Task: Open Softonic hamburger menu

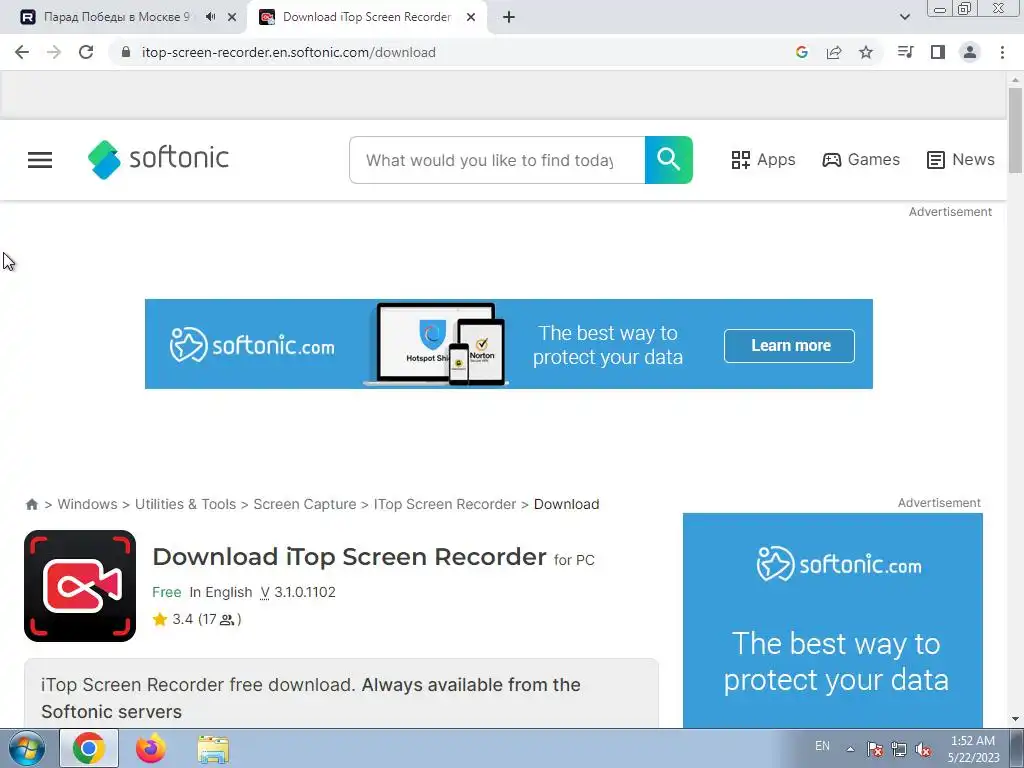Action: click(40, 160)
